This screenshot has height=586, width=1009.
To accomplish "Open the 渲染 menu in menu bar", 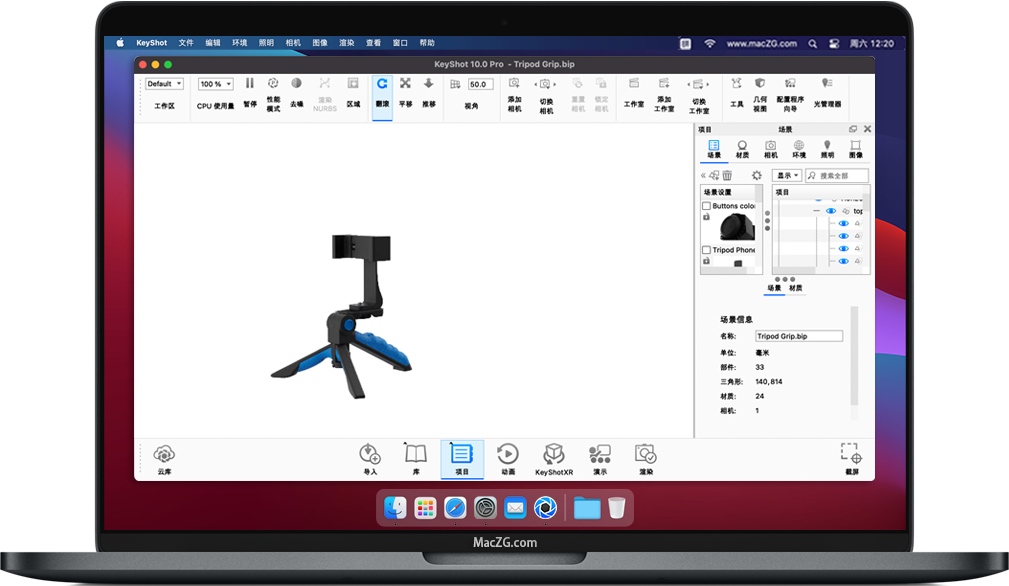I will tap(347, 43).
